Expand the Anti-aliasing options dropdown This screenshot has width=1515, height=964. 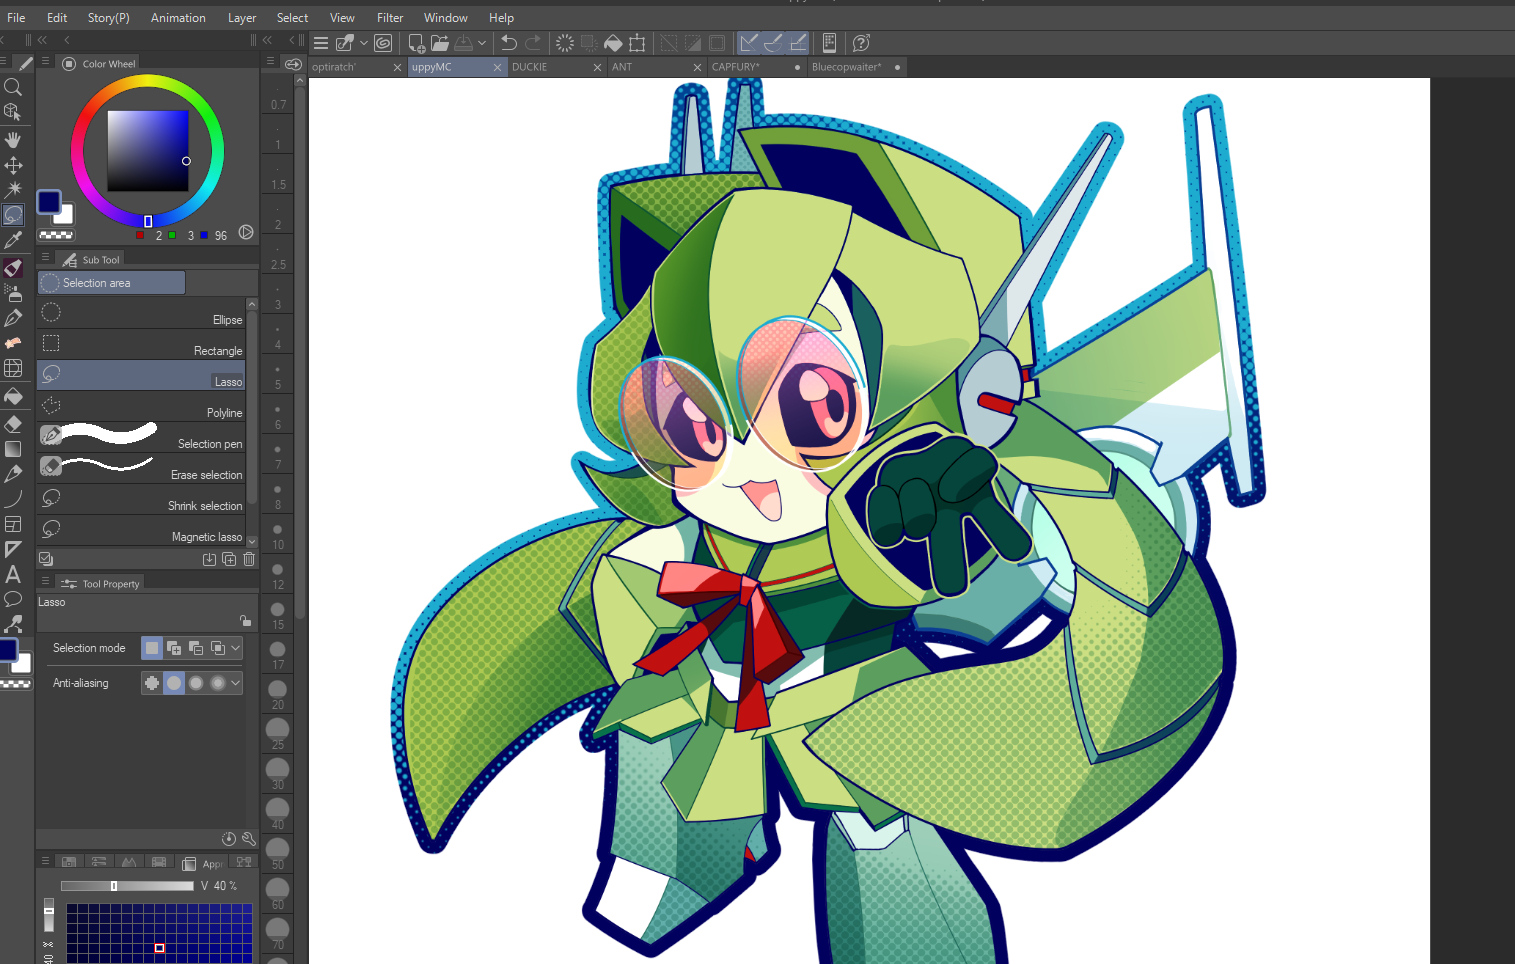click(x=236, y=683)
